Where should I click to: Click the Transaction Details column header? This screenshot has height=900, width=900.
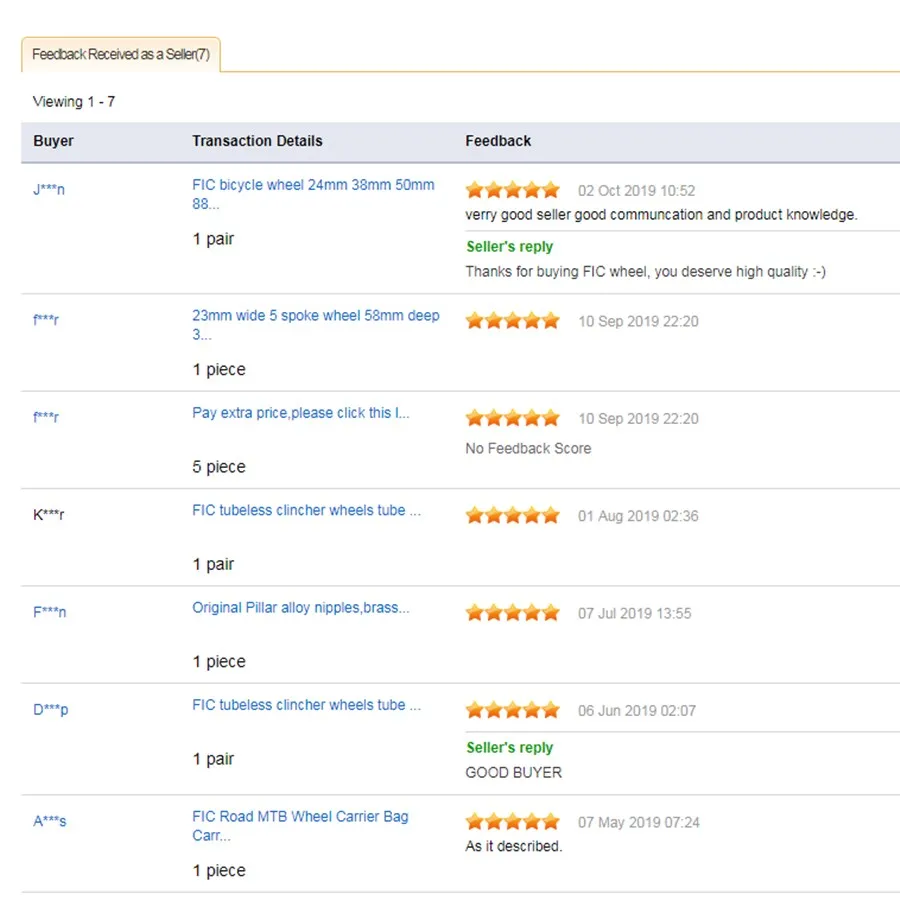pyautogui.click(x=257, y=141)
